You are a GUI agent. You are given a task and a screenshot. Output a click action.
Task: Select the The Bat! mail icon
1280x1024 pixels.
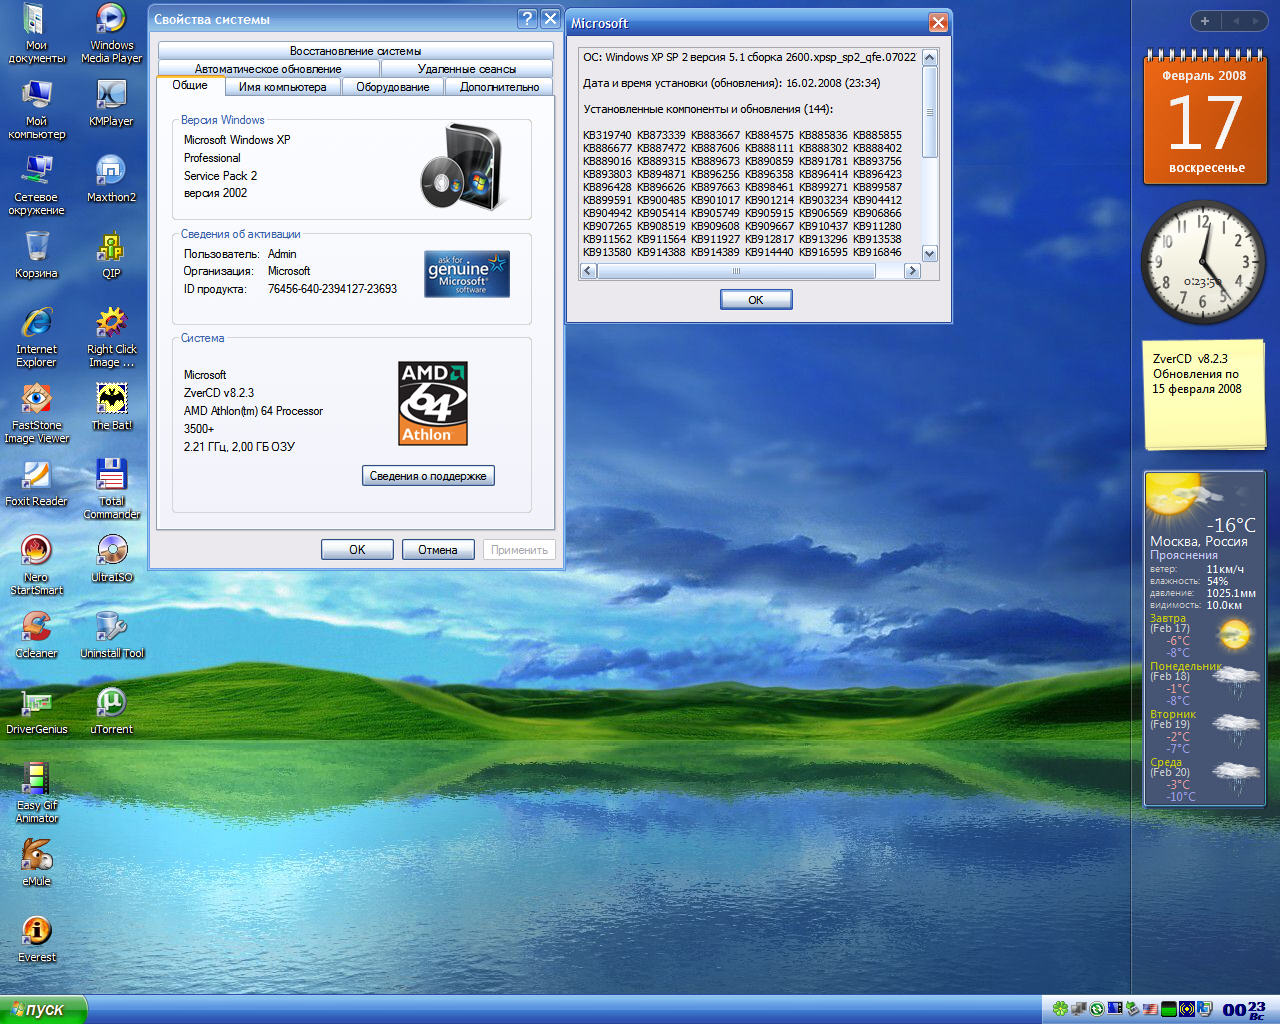[x=111, y=400]
